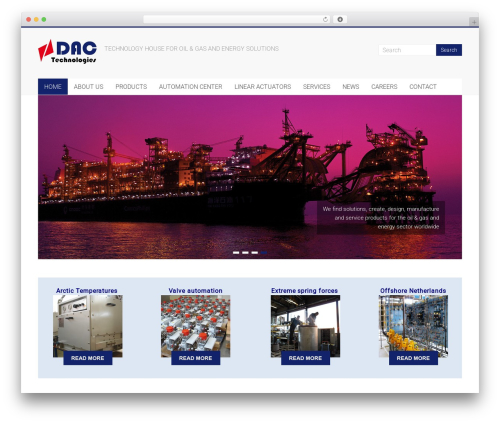The height and width of the screenshot is (423, 500).
Task: Click the round icon beside the address bar
Action: click(x=340, y=19)
